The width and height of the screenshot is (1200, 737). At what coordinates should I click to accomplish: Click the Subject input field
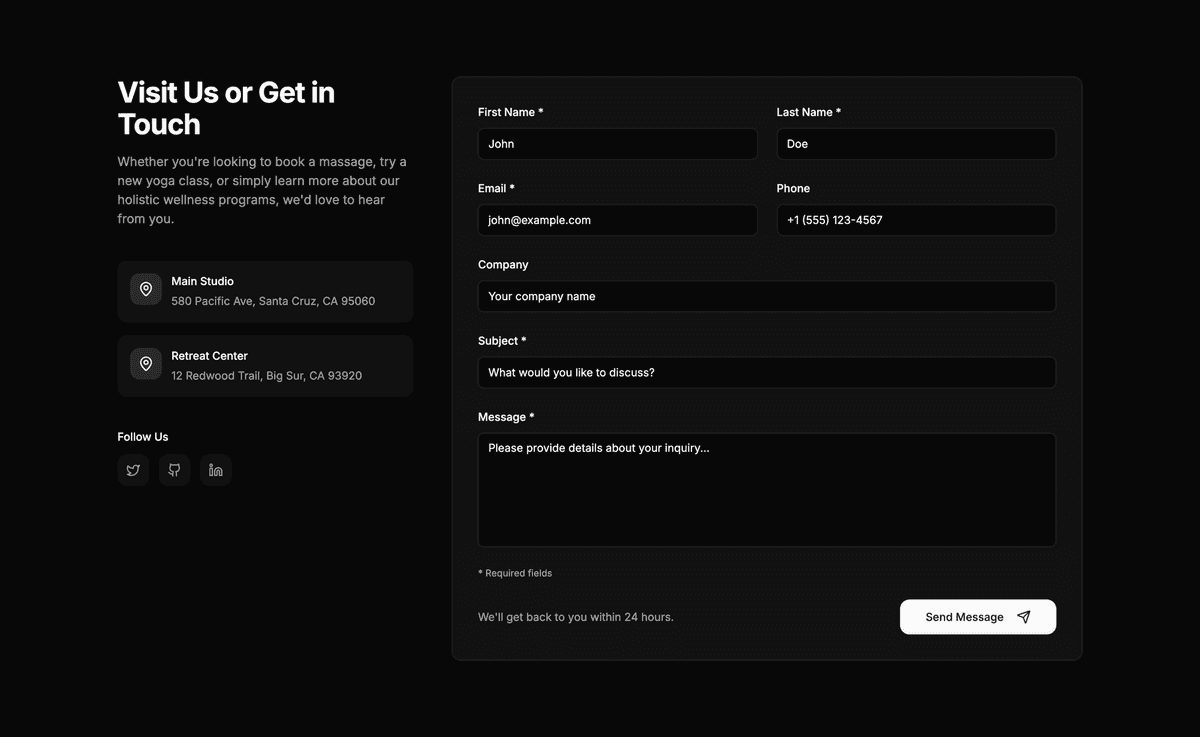pyautogui.click(x=766, y=372)
